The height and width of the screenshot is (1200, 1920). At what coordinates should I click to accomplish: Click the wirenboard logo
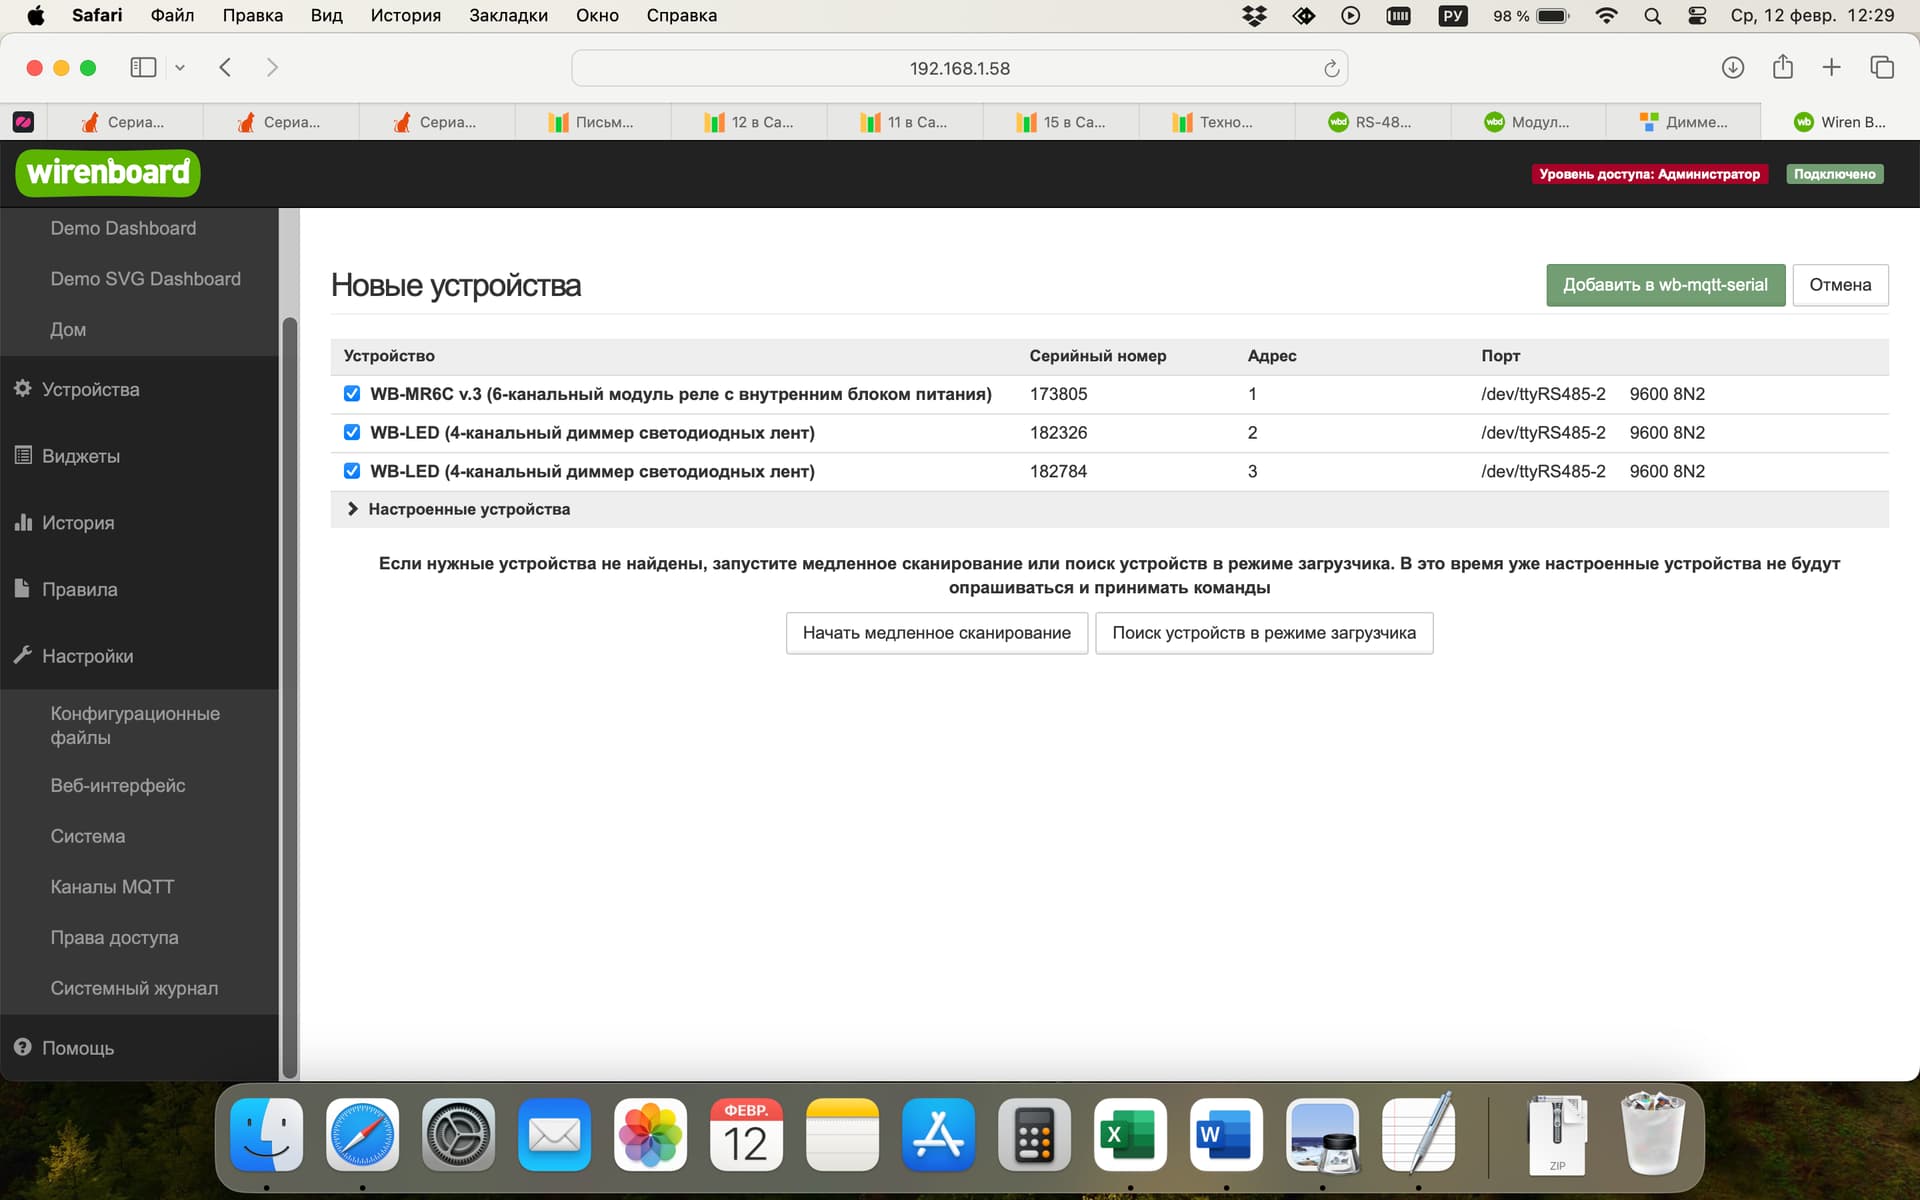pos(108,173)
